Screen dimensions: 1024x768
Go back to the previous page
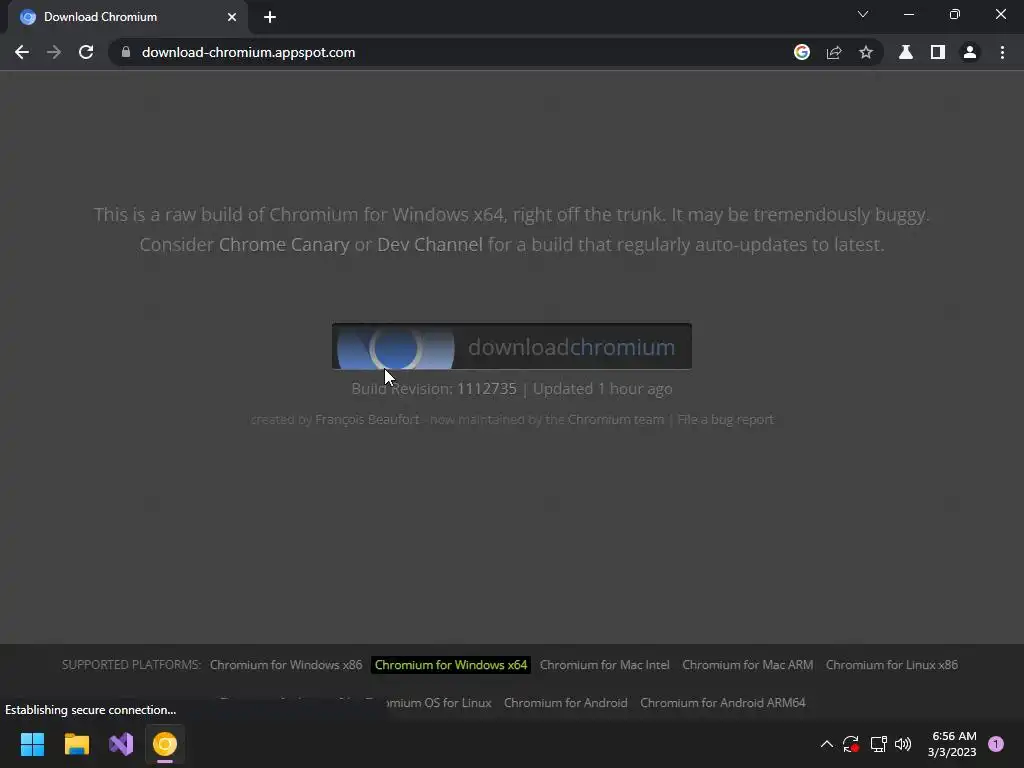(x=22, y=52)
